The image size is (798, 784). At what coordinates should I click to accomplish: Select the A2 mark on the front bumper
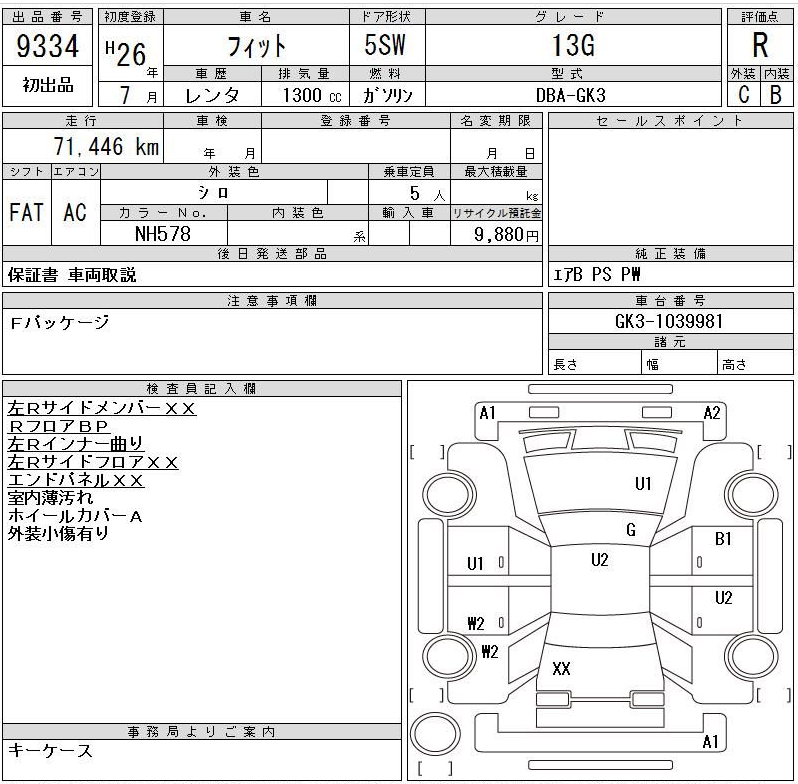pyautogui.click(x=712, y=412)
